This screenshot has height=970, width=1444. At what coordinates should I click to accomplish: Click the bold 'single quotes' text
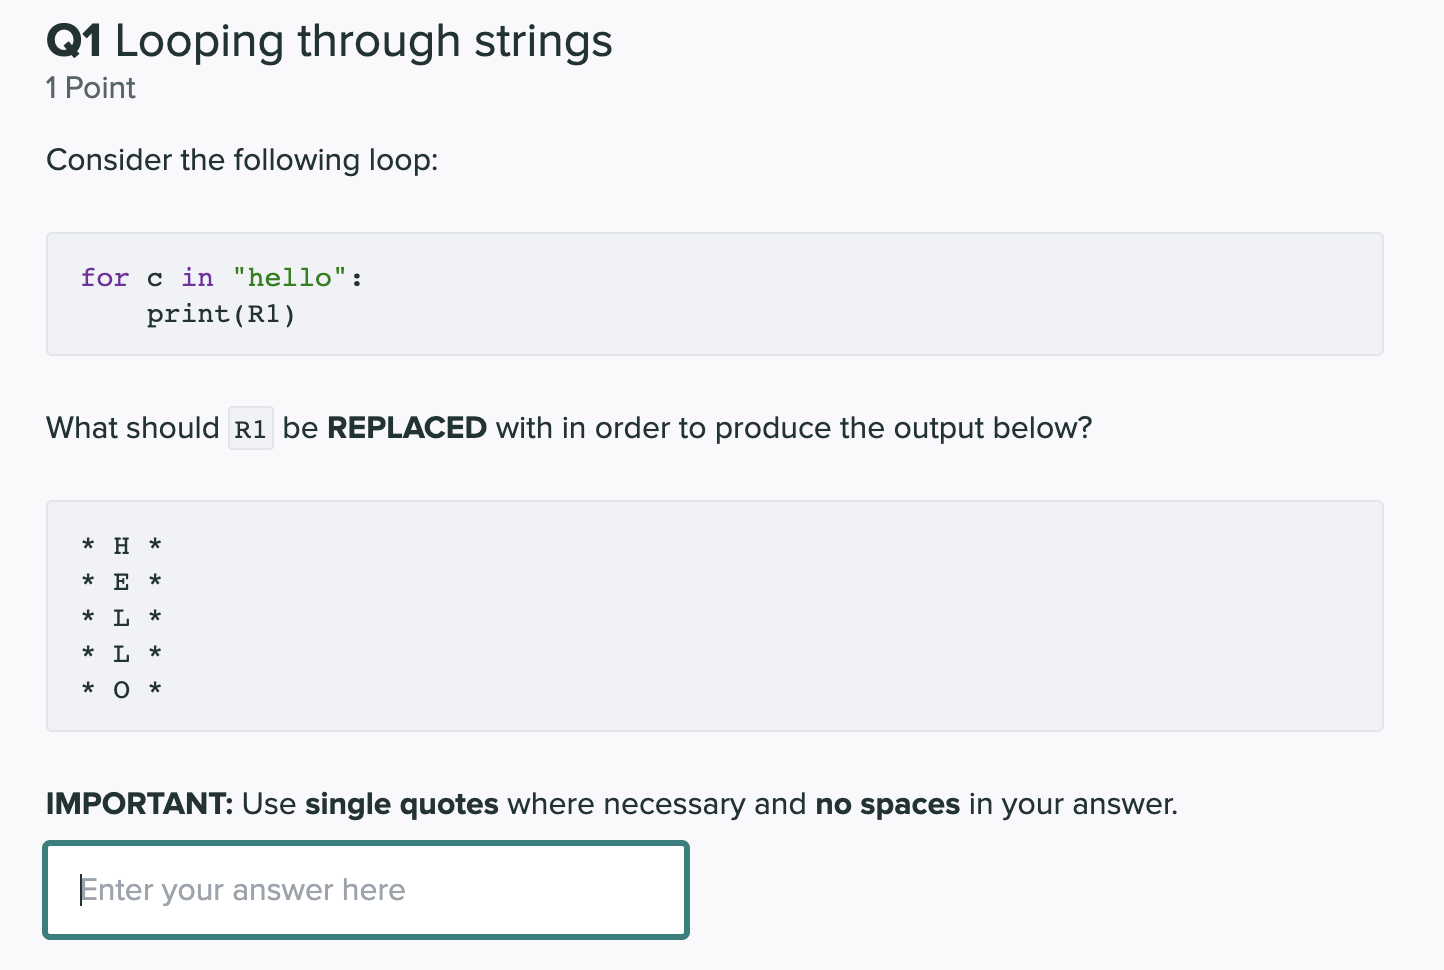click(400, 804)
